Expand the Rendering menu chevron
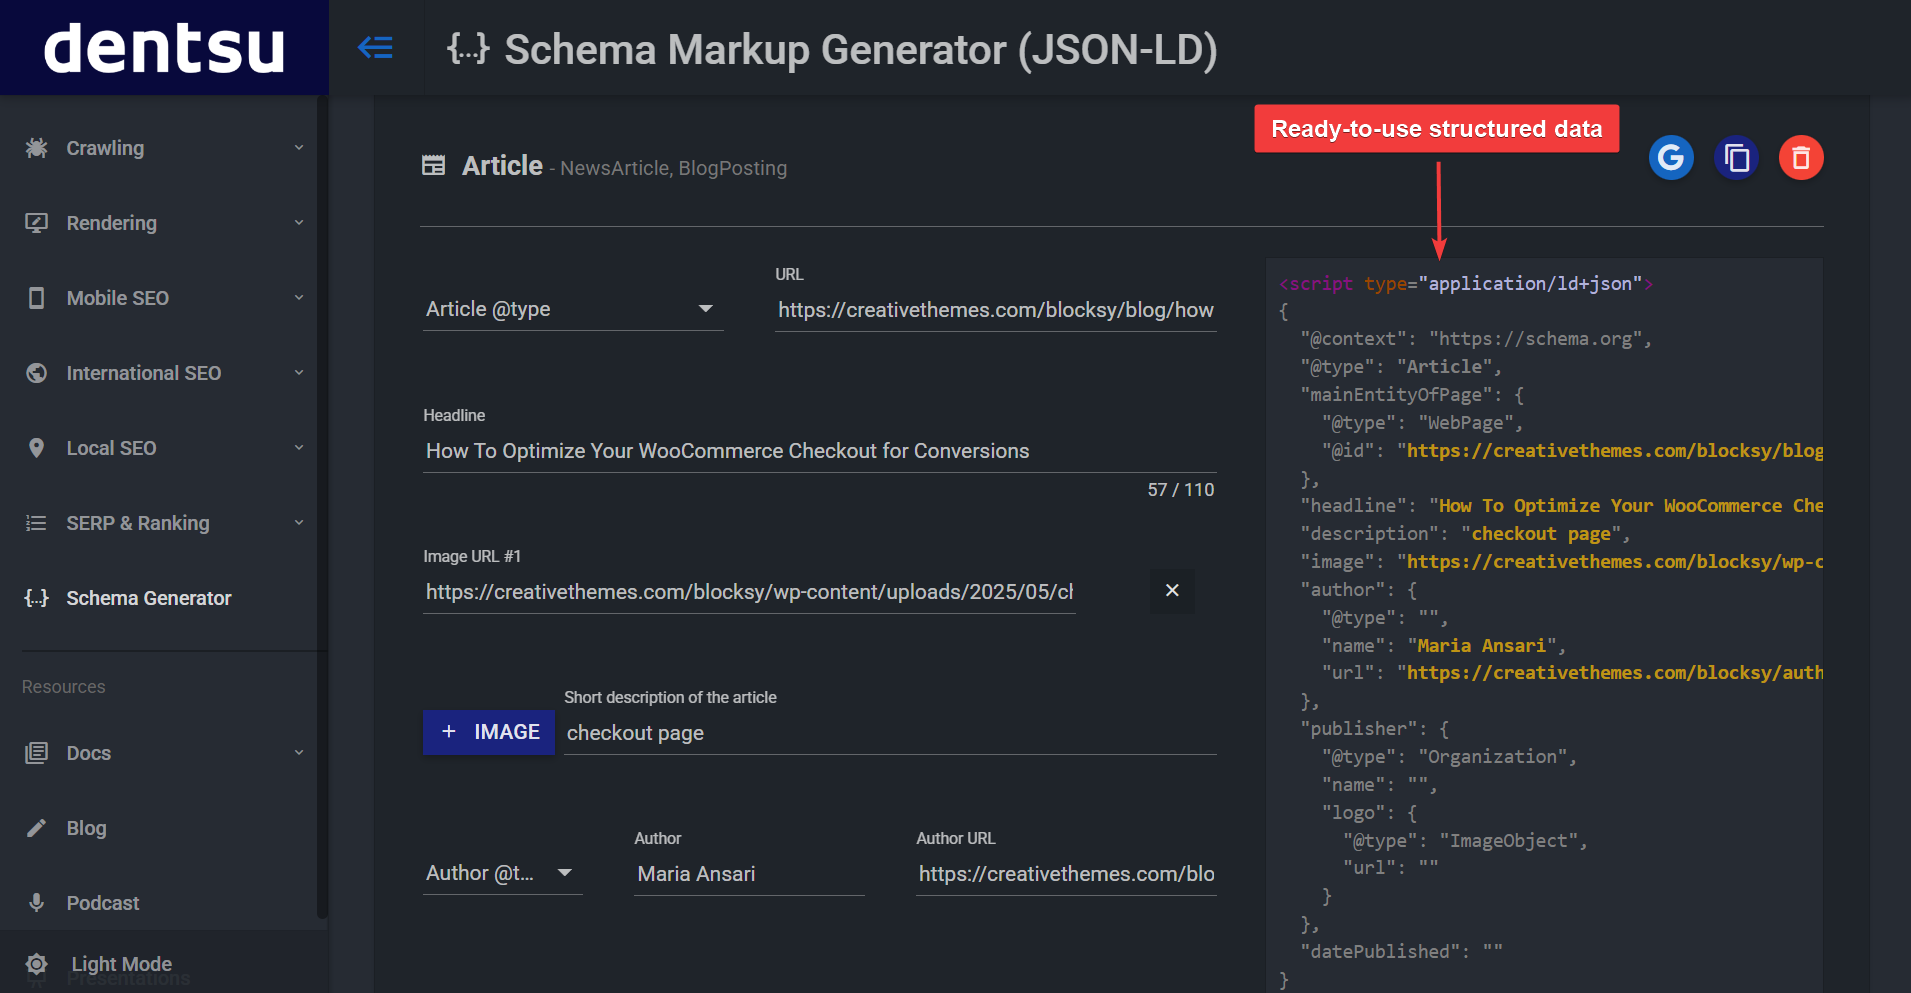Screen dimensions: 1911x993 (x=299, y=223)
